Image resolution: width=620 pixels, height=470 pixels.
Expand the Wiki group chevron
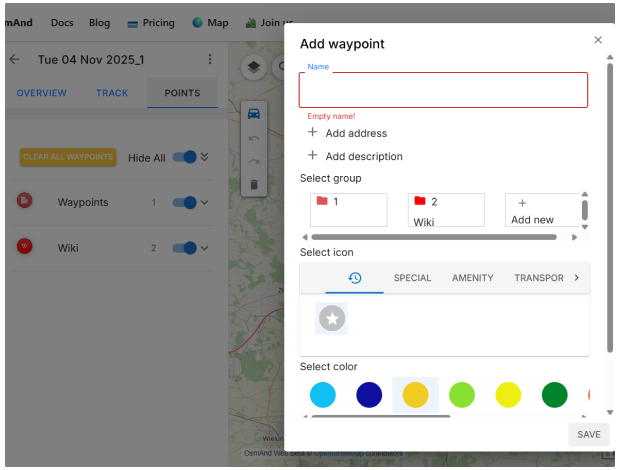pyautogui.click(x=205, y=248)
